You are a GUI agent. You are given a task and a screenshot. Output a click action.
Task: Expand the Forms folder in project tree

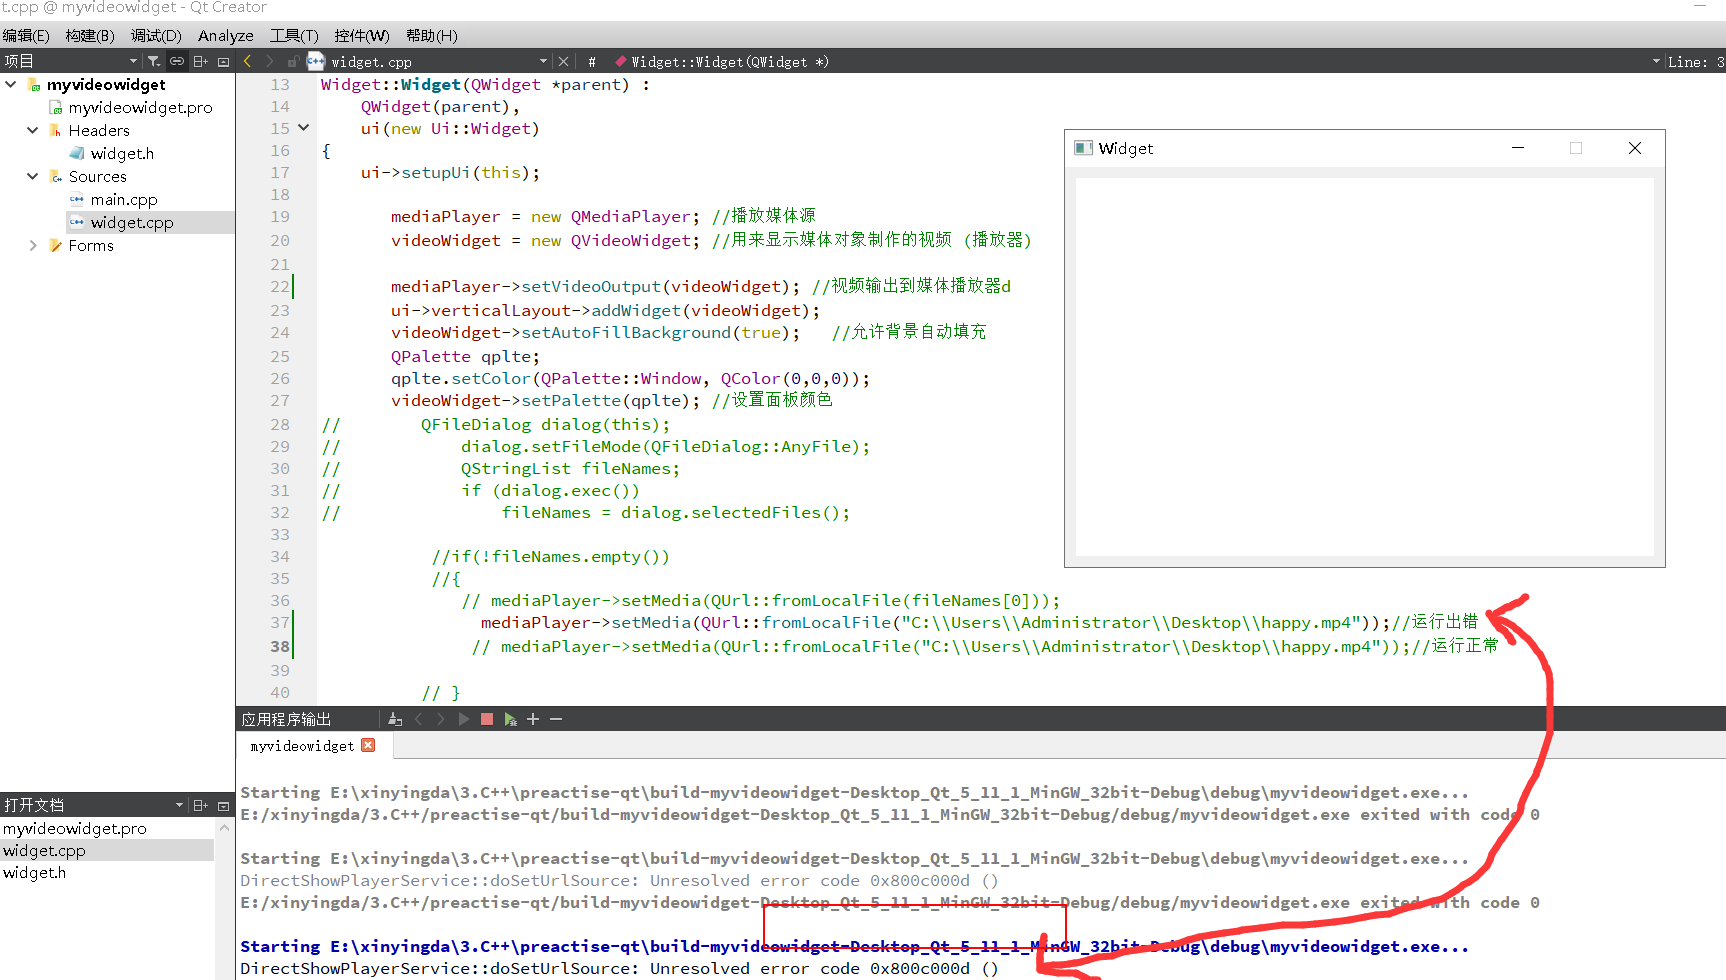(33, 245)
